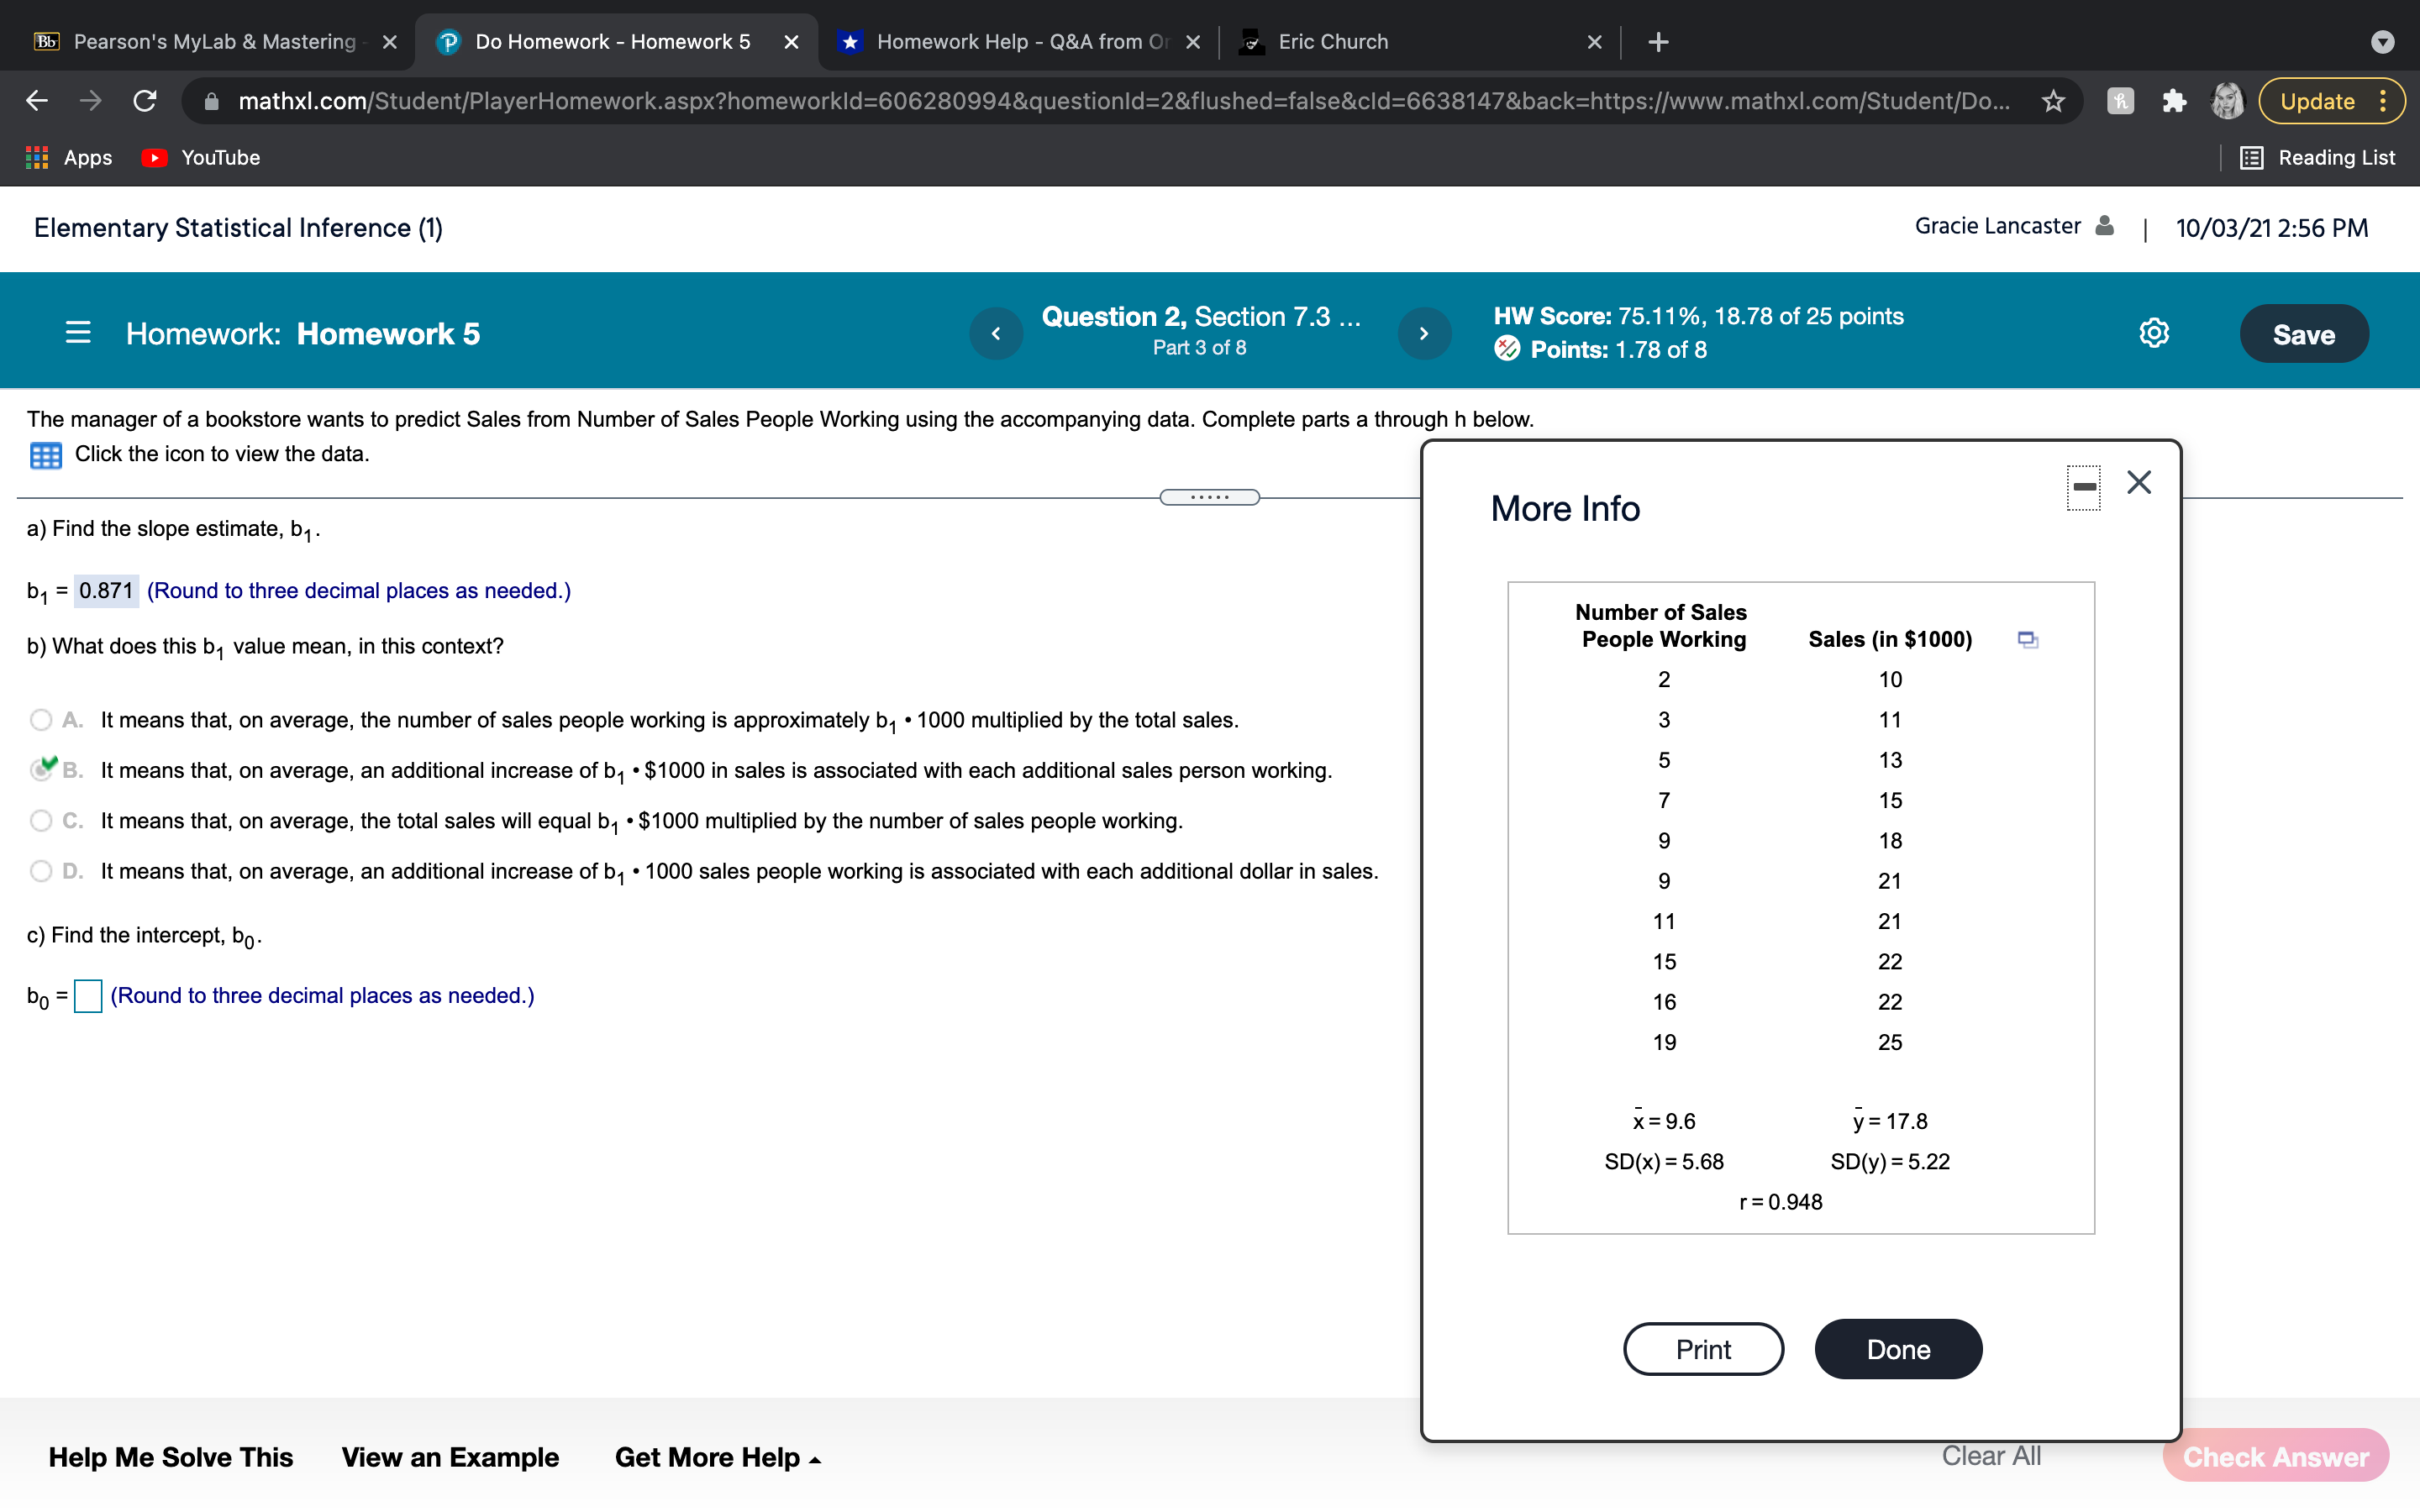The image size is (2420, 1512).
Task: Open the YouTube shortcut in bookmarks bar
Action: (199, 157)
